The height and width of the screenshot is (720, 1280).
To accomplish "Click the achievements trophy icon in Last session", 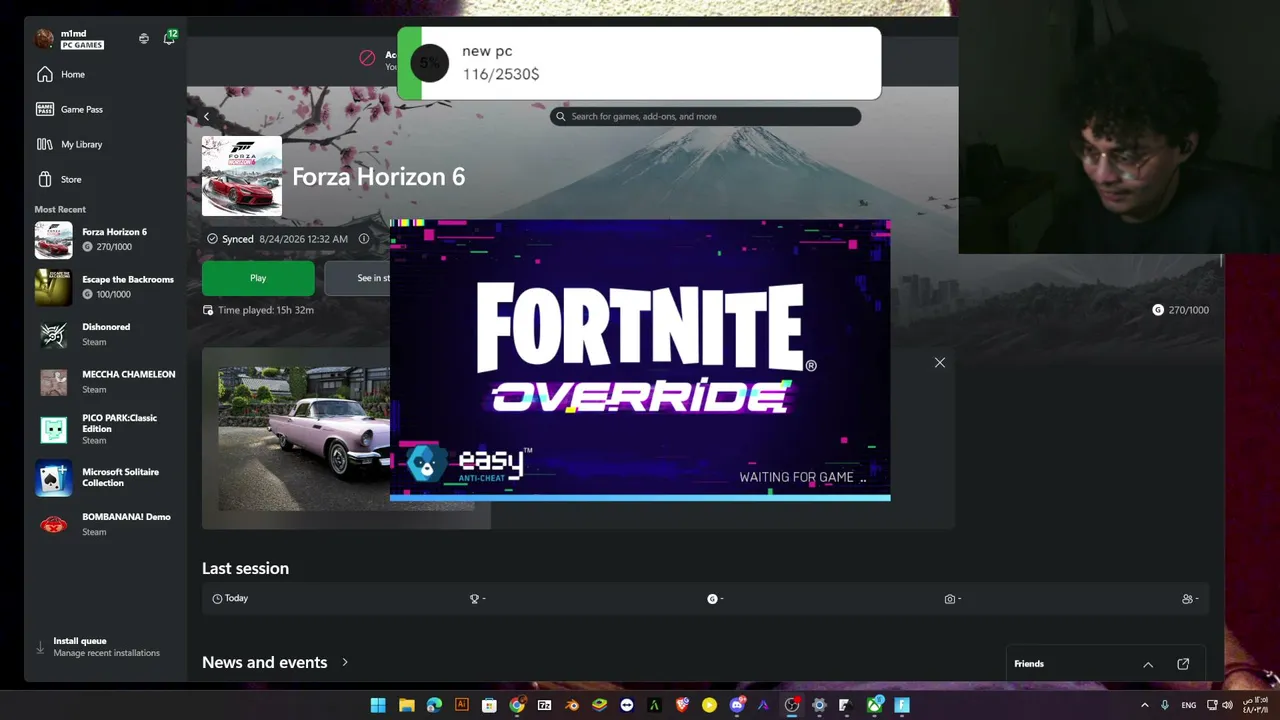I will pyautogui.click(x=475, y=599).
